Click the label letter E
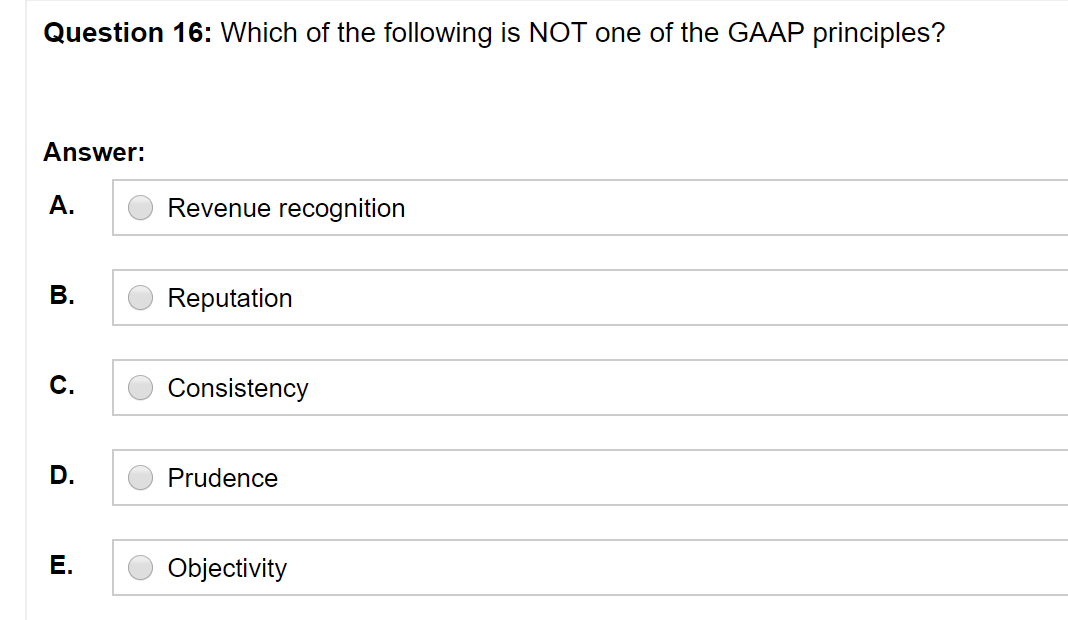1068x620 pixels. [x=62, y=566]
